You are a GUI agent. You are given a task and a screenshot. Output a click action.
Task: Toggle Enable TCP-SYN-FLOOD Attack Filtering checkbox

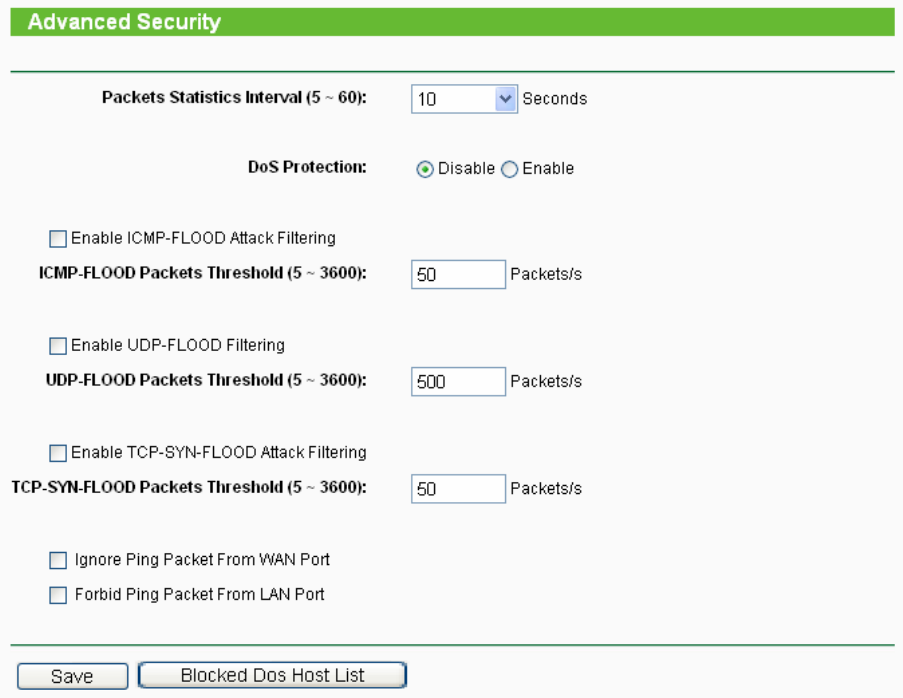(58, 453)
